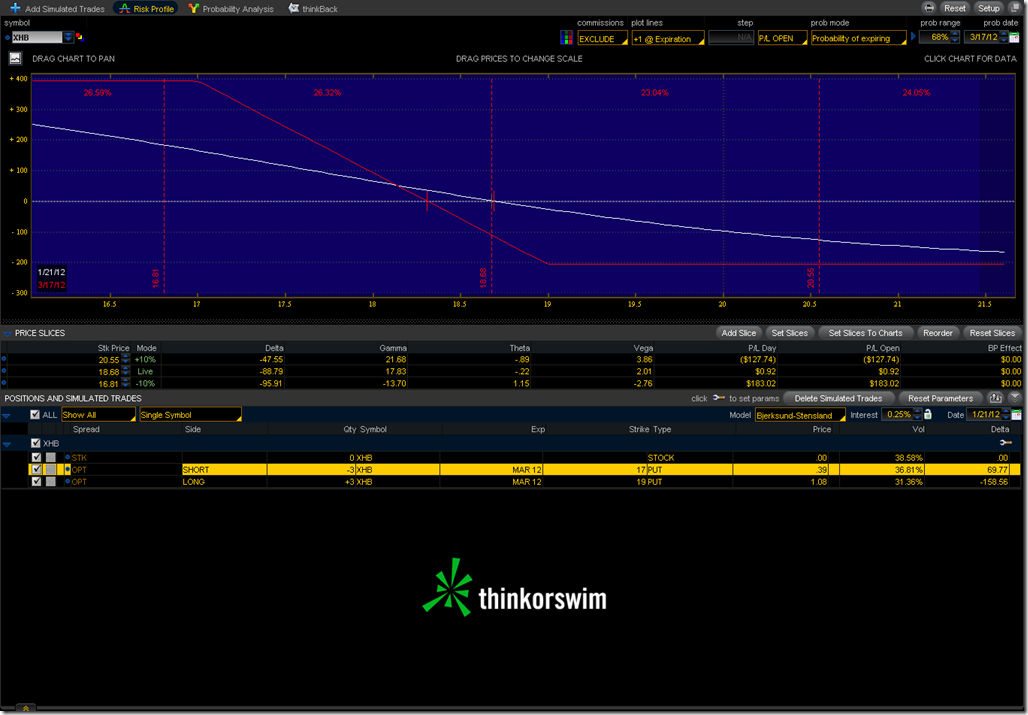Adjust the 18.68 stock price stepper
The height and width of the screenshot is (715, 1028).
[125, 371]
